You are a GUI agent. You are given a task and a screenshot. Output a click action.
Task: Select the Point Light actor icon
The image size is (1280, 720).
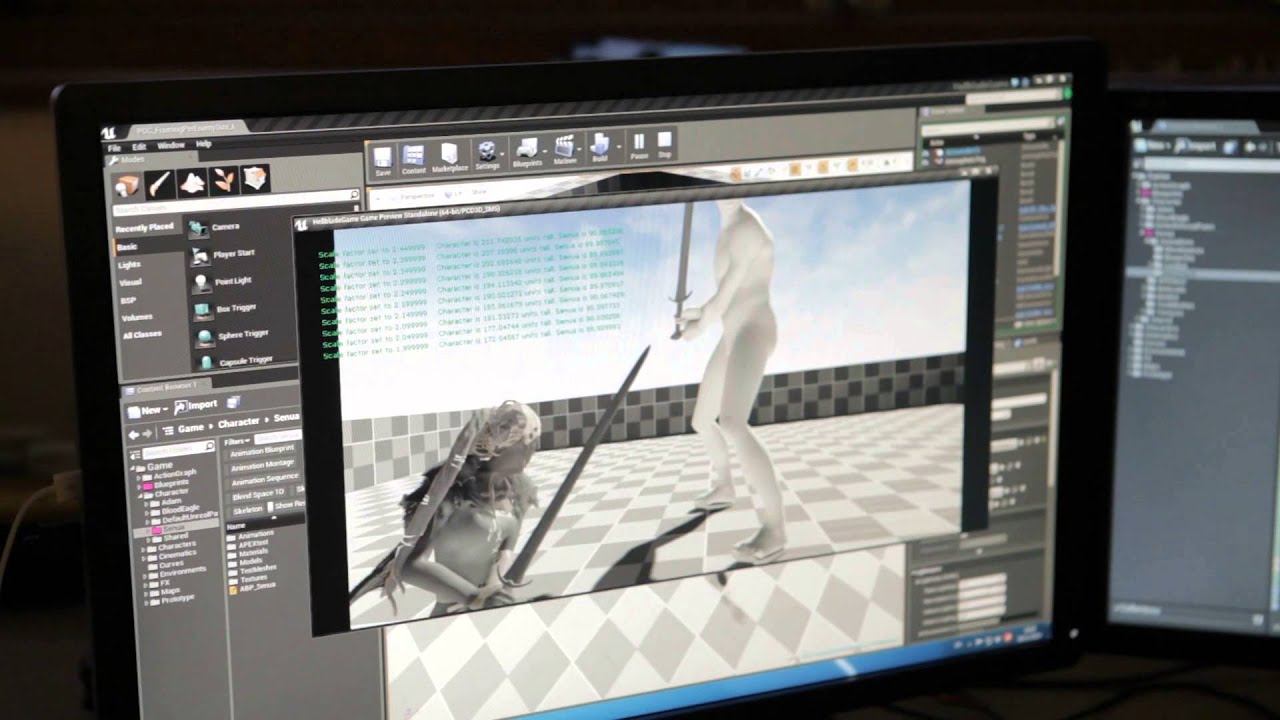[201, 283]
